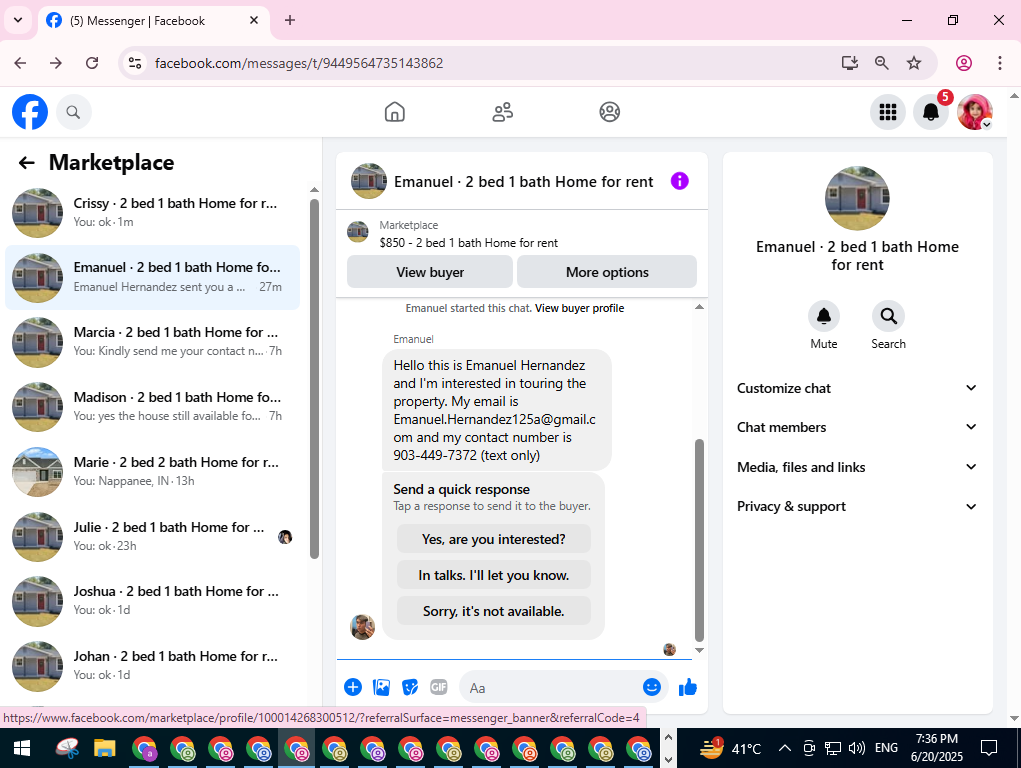The height and width of the screenshot is (768, 1021).
Task: Open Crissy conversation in list
Action: pyautogui.click(x=152, y=212)
